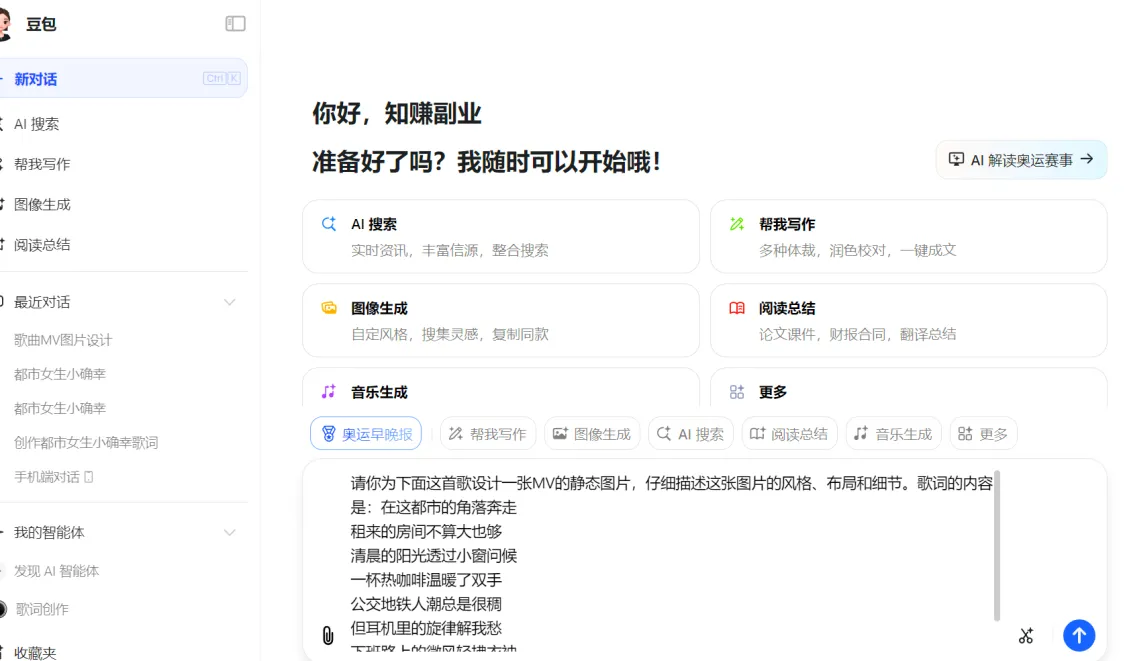
Task: Collapse the 最近对话 section chevron
Action: [x=230, y=301]
